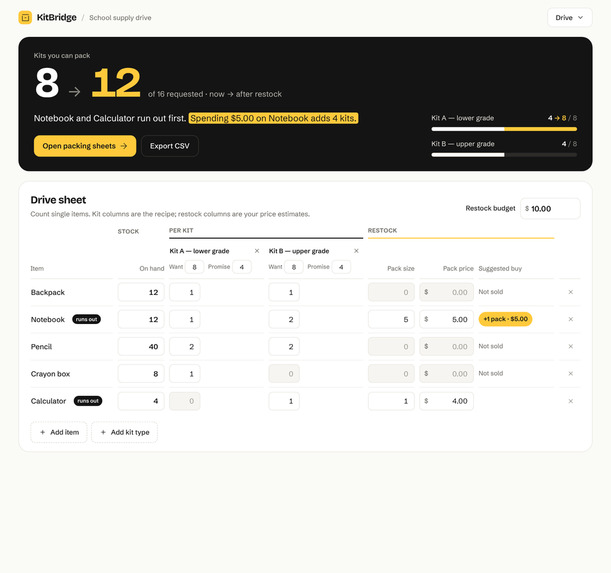
Task: Click highlighted Spending $5.00 on Notebook text
Action: (273, 118)
